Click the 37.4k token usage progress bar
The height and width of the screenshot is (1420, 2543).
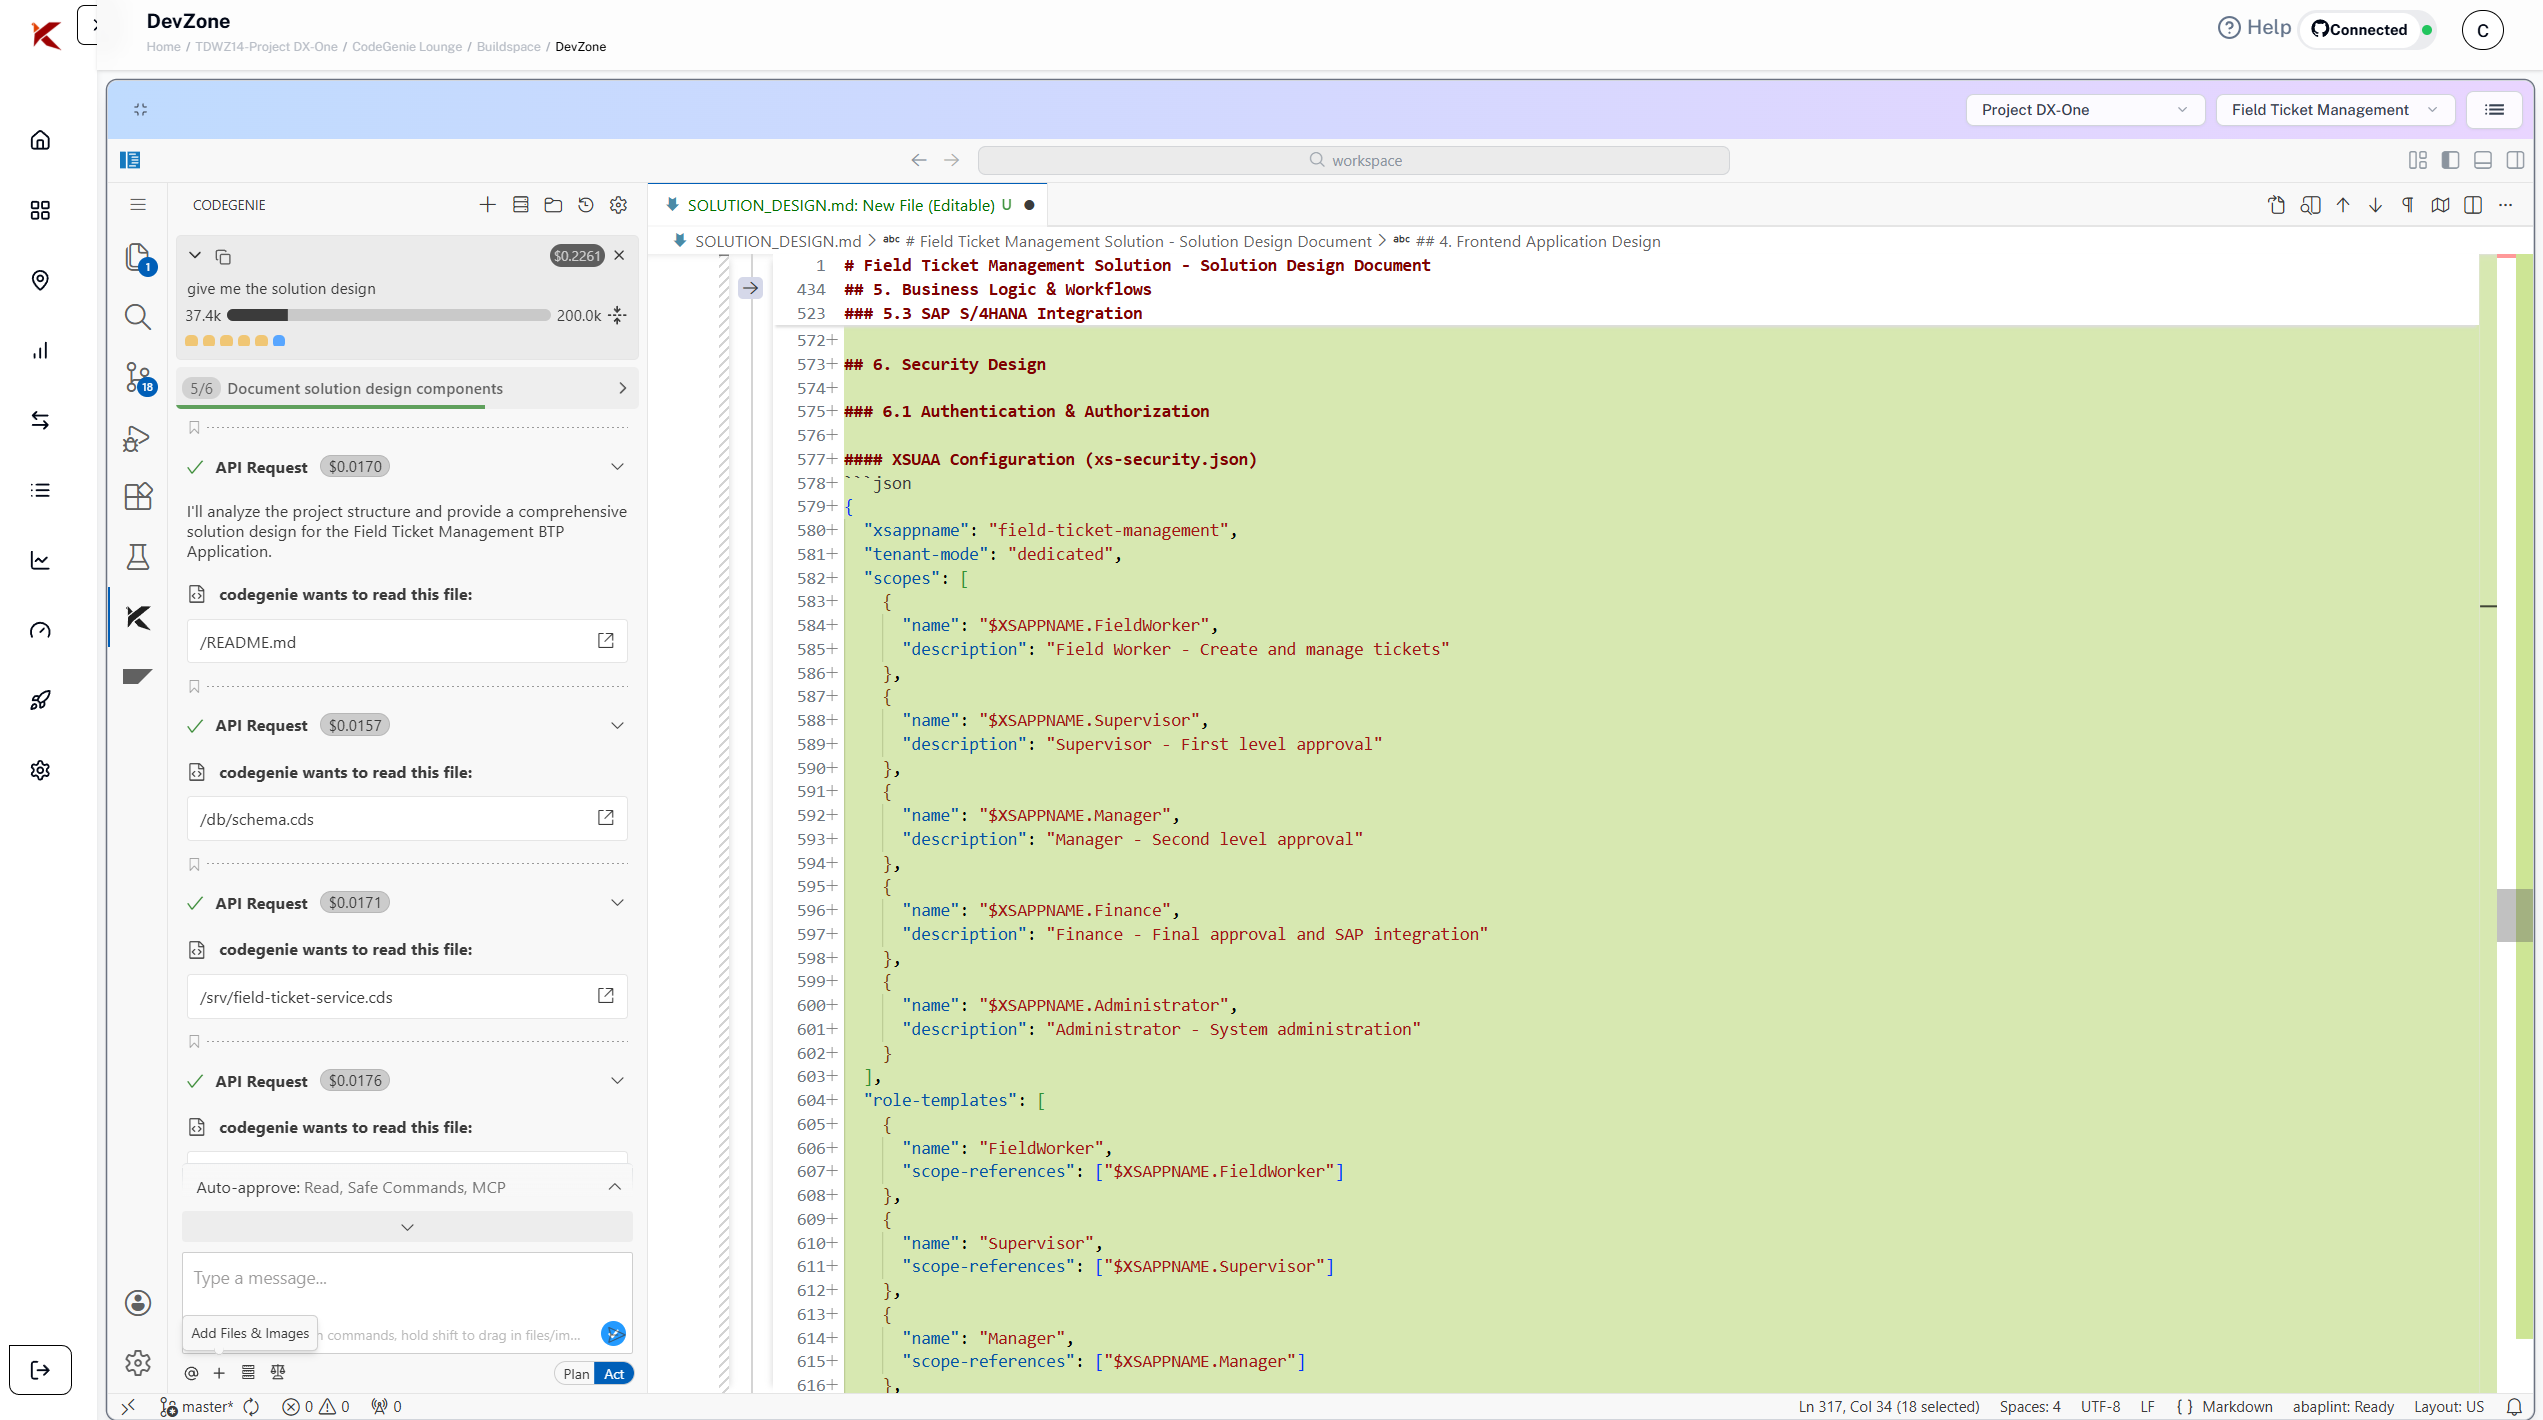point(388,316)
